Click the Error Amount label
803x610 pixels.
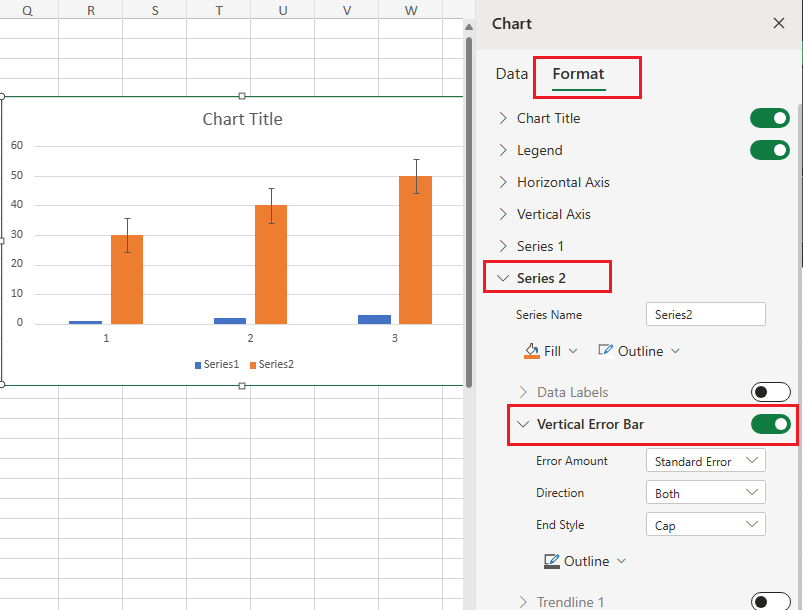(572, 461)
